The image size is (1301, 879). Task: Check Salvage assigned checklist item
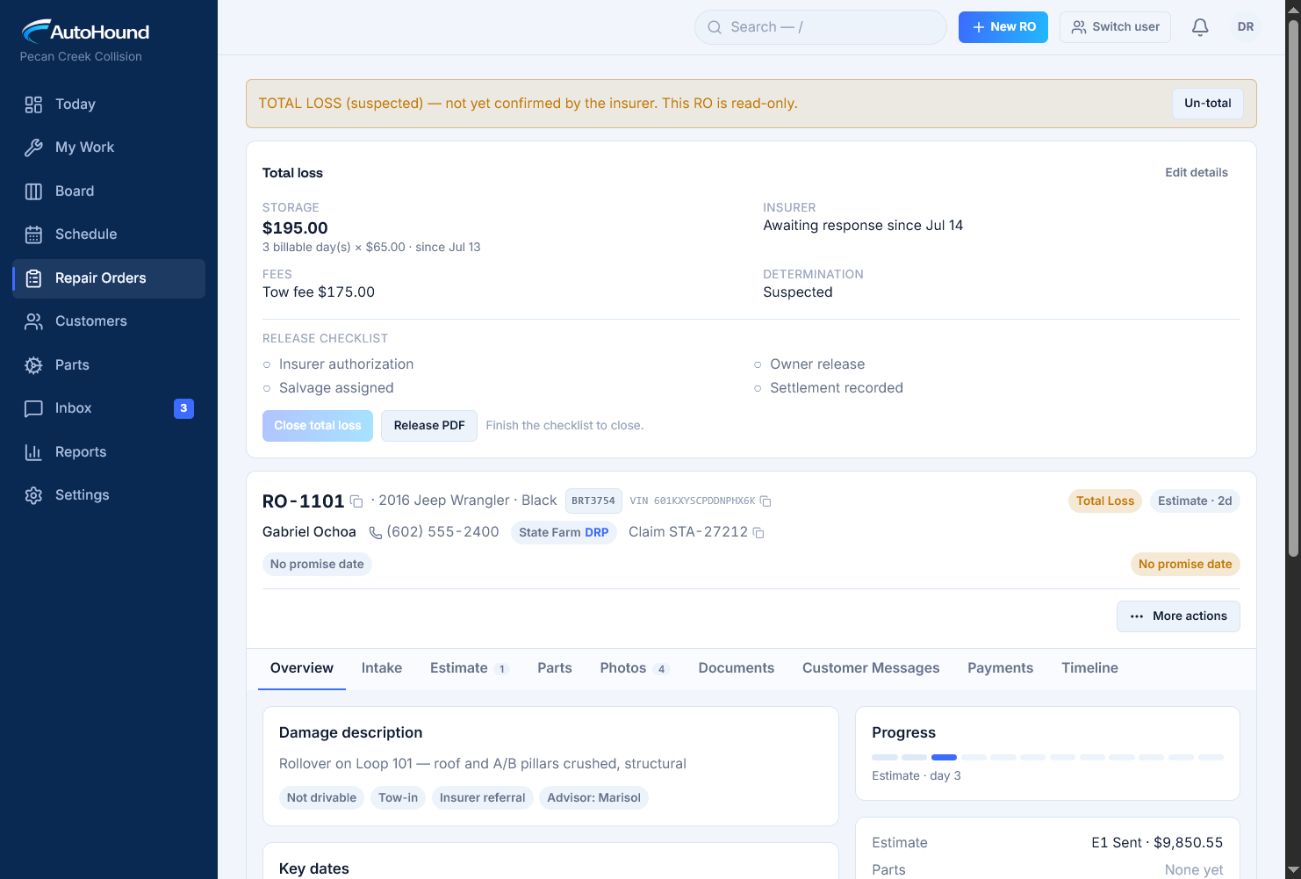[x=328, y=388]
